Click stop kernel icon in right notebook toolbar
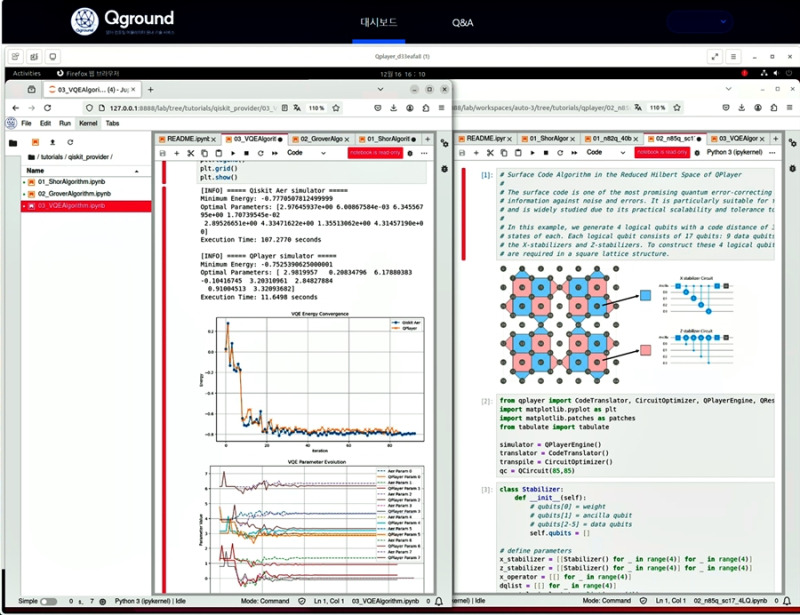 546,153
